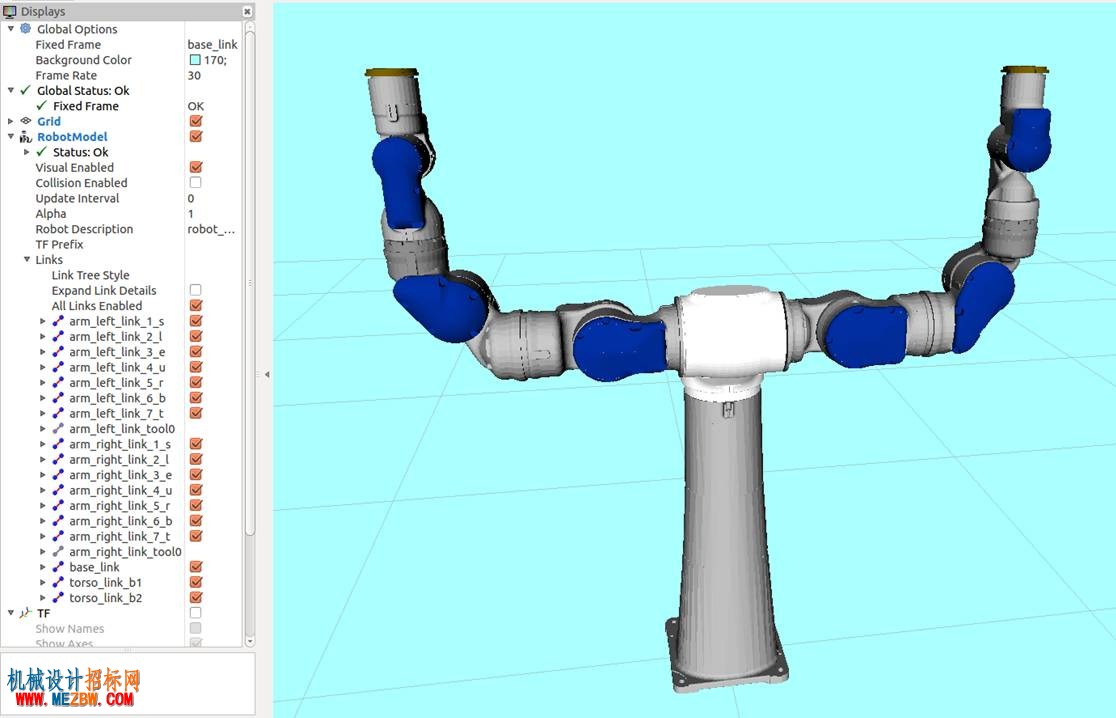Collapse the Global Status section
The width and height of the screenshot is (1116, 718).
(x=11, y=90)
